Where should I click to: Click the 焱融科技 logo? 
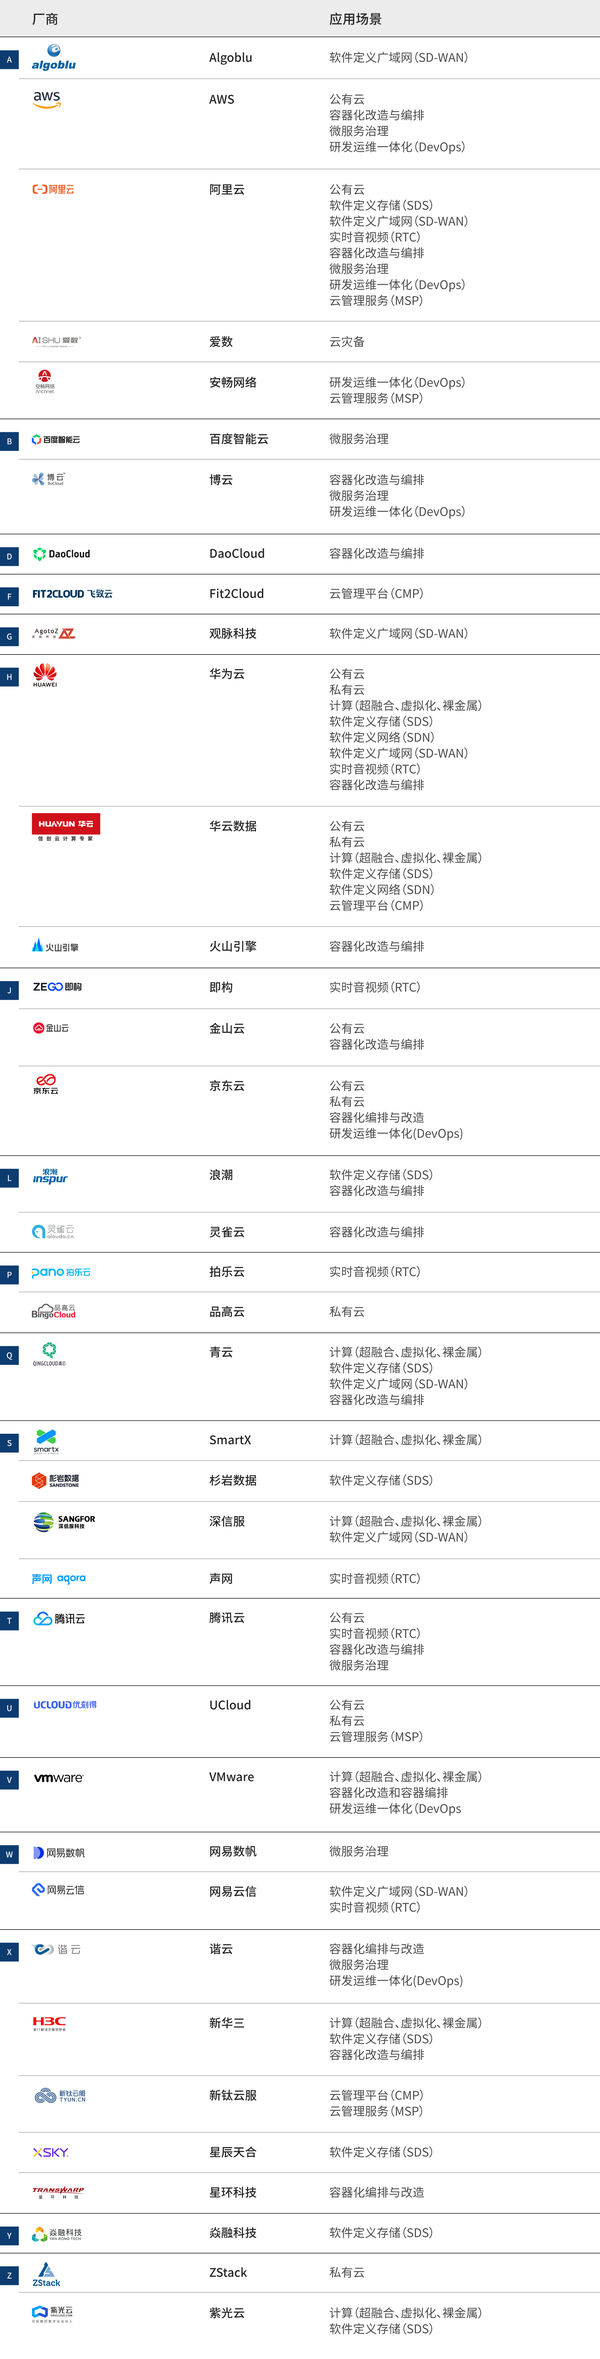[57, 2234]
